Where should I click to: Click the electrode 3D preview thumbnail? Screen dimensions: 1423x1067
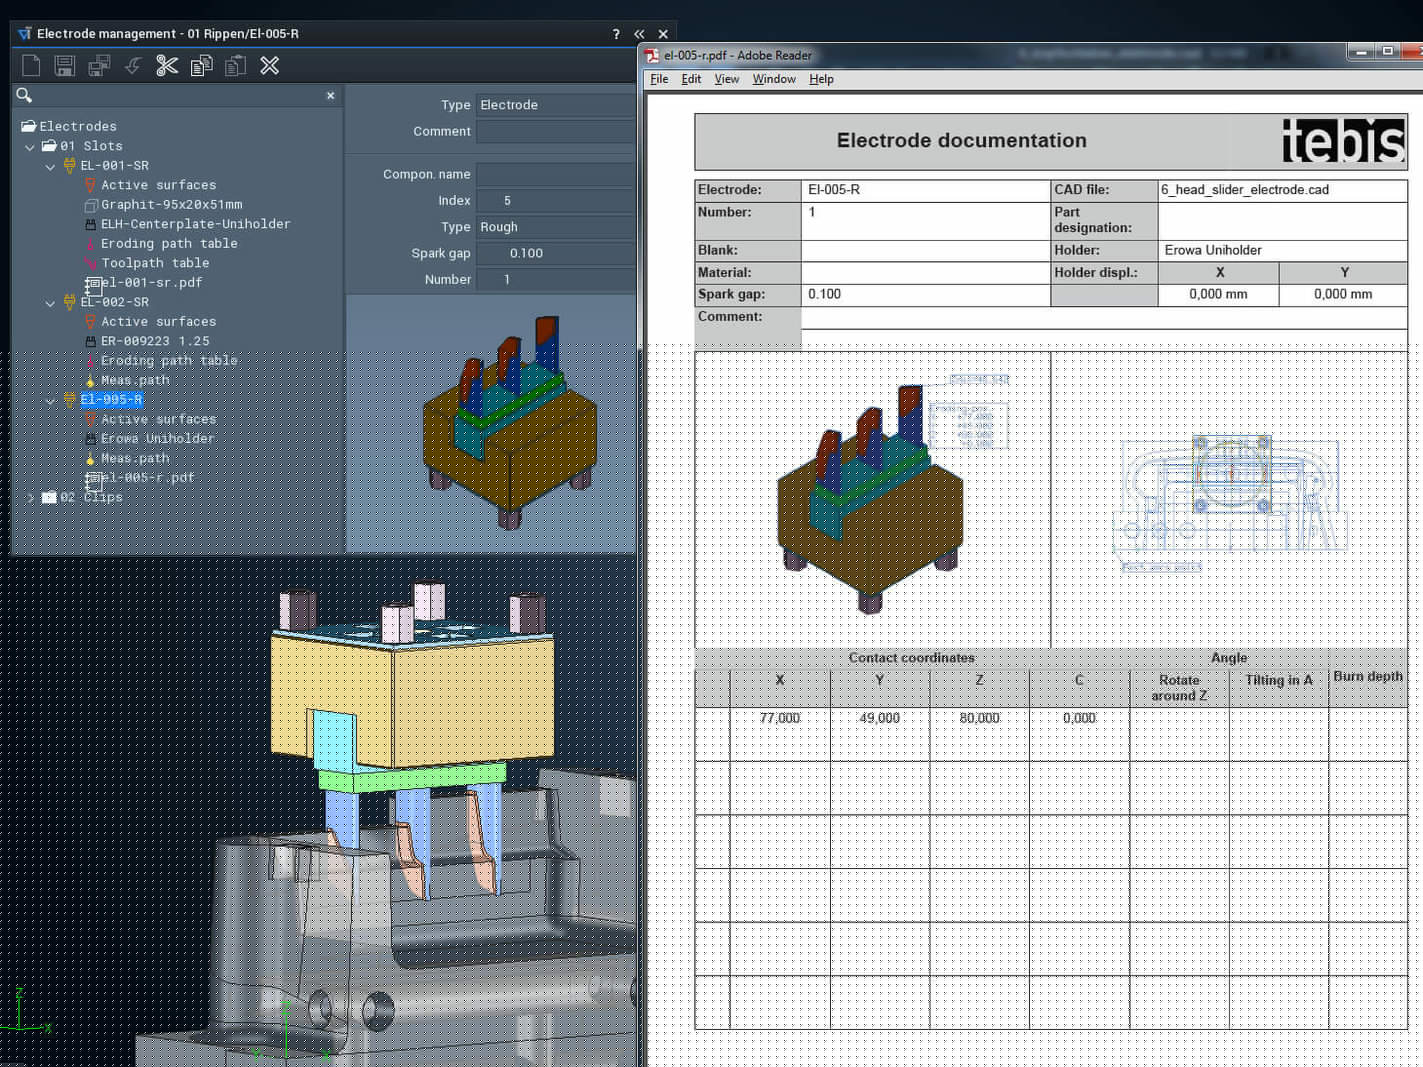coord(491,423)
